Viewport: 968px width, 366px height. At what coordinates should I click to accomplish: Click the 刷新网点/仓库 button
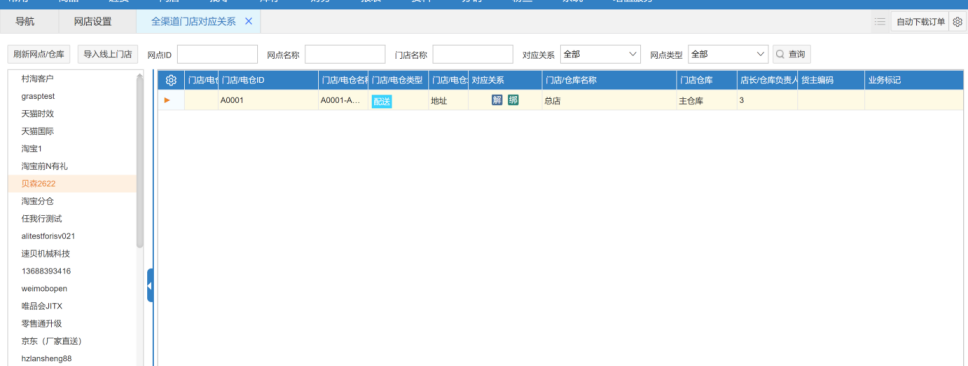coord(40,54)
